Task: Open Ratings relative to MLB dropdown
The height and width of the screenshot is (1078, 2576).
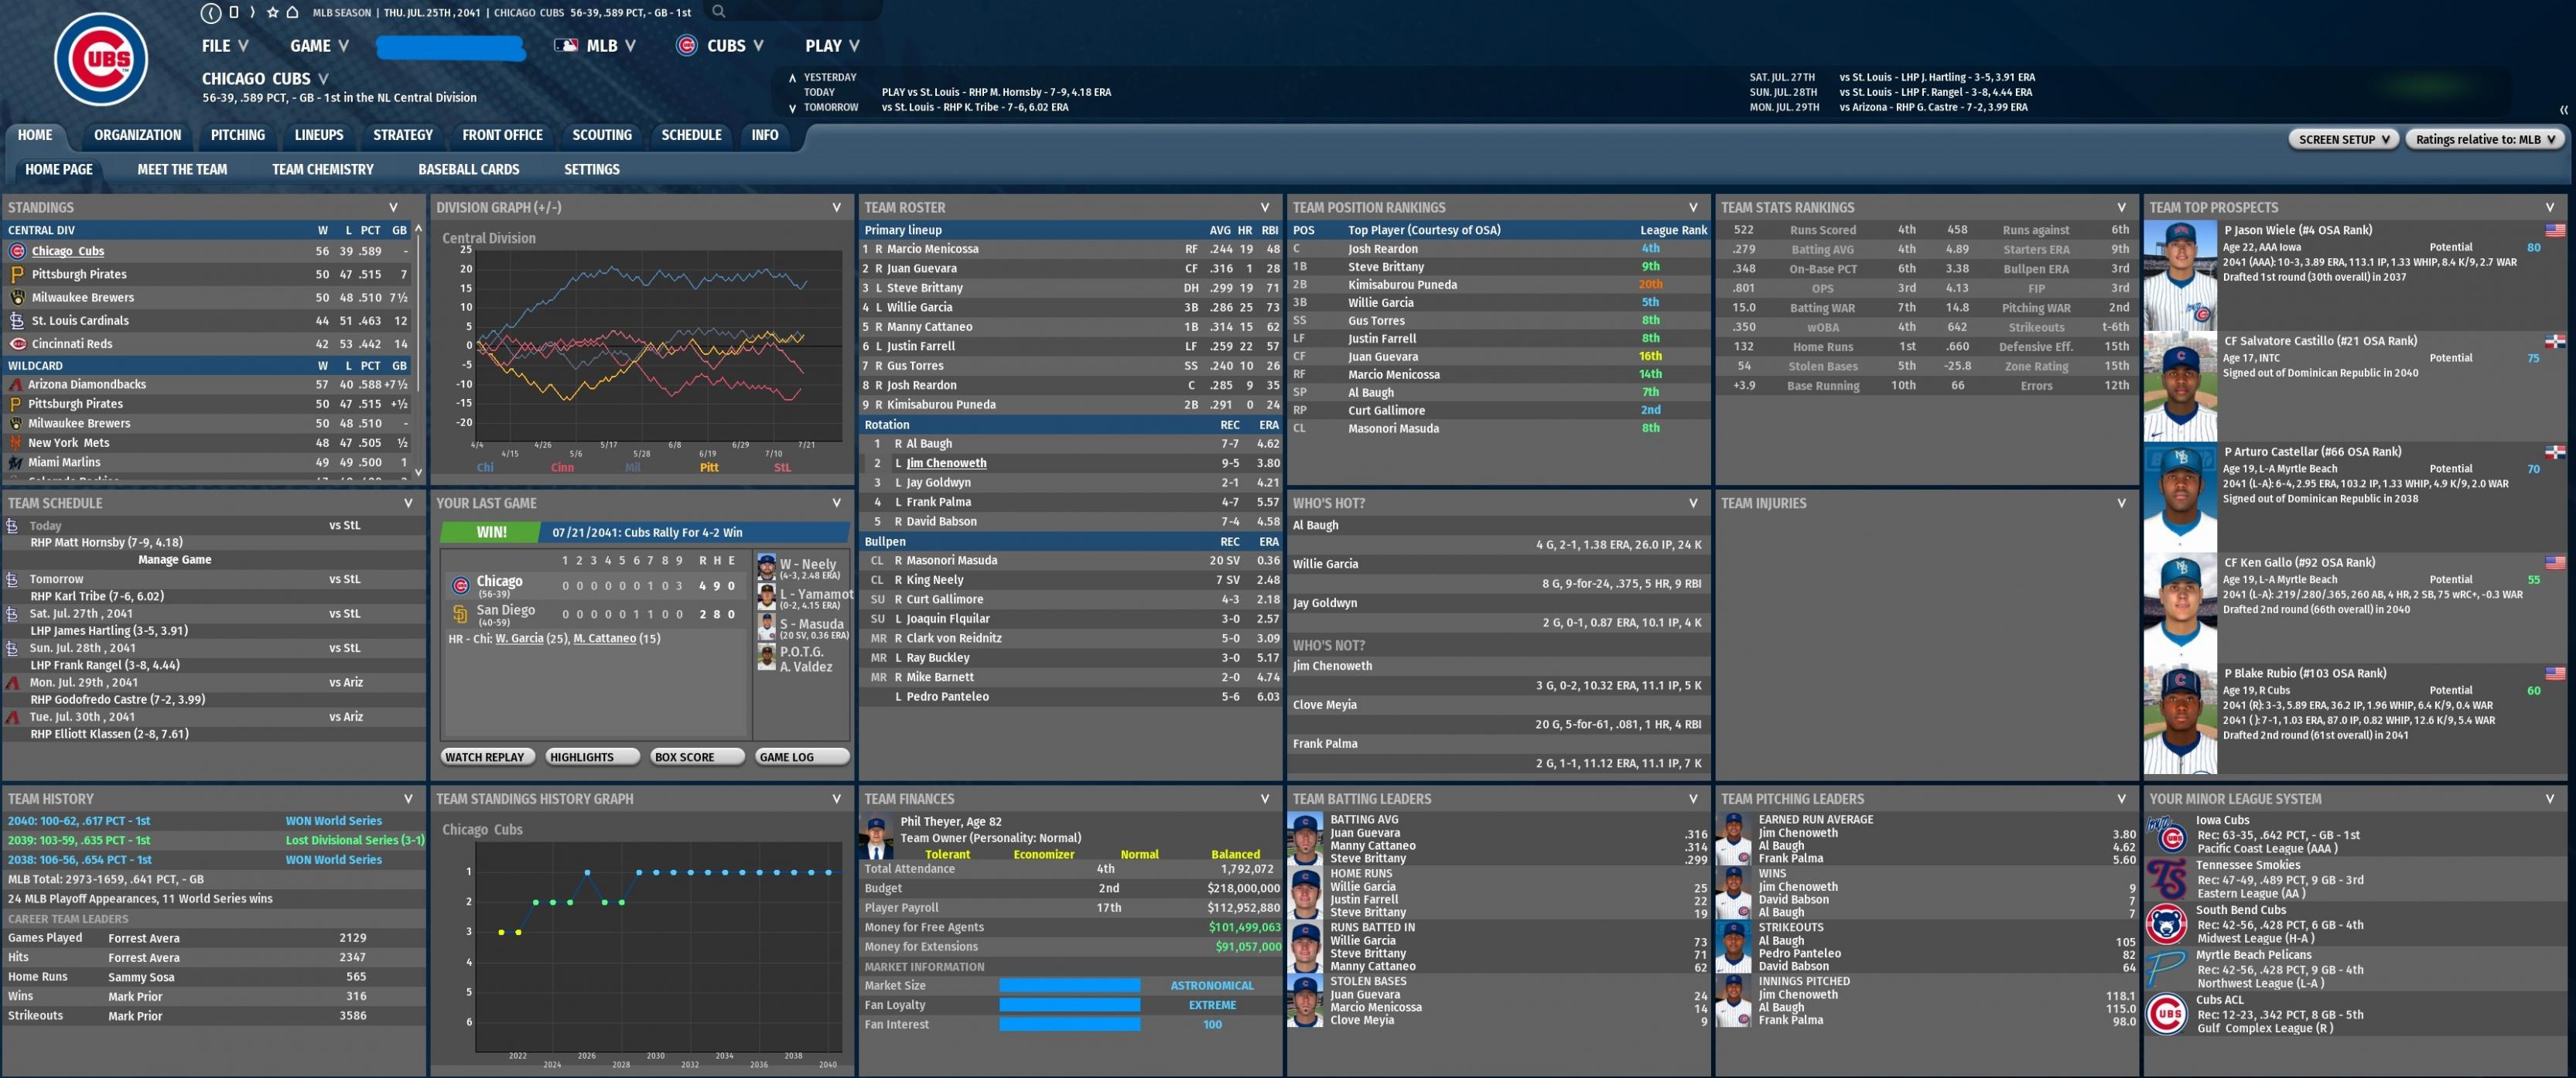Action: [x=2484, y=139]
